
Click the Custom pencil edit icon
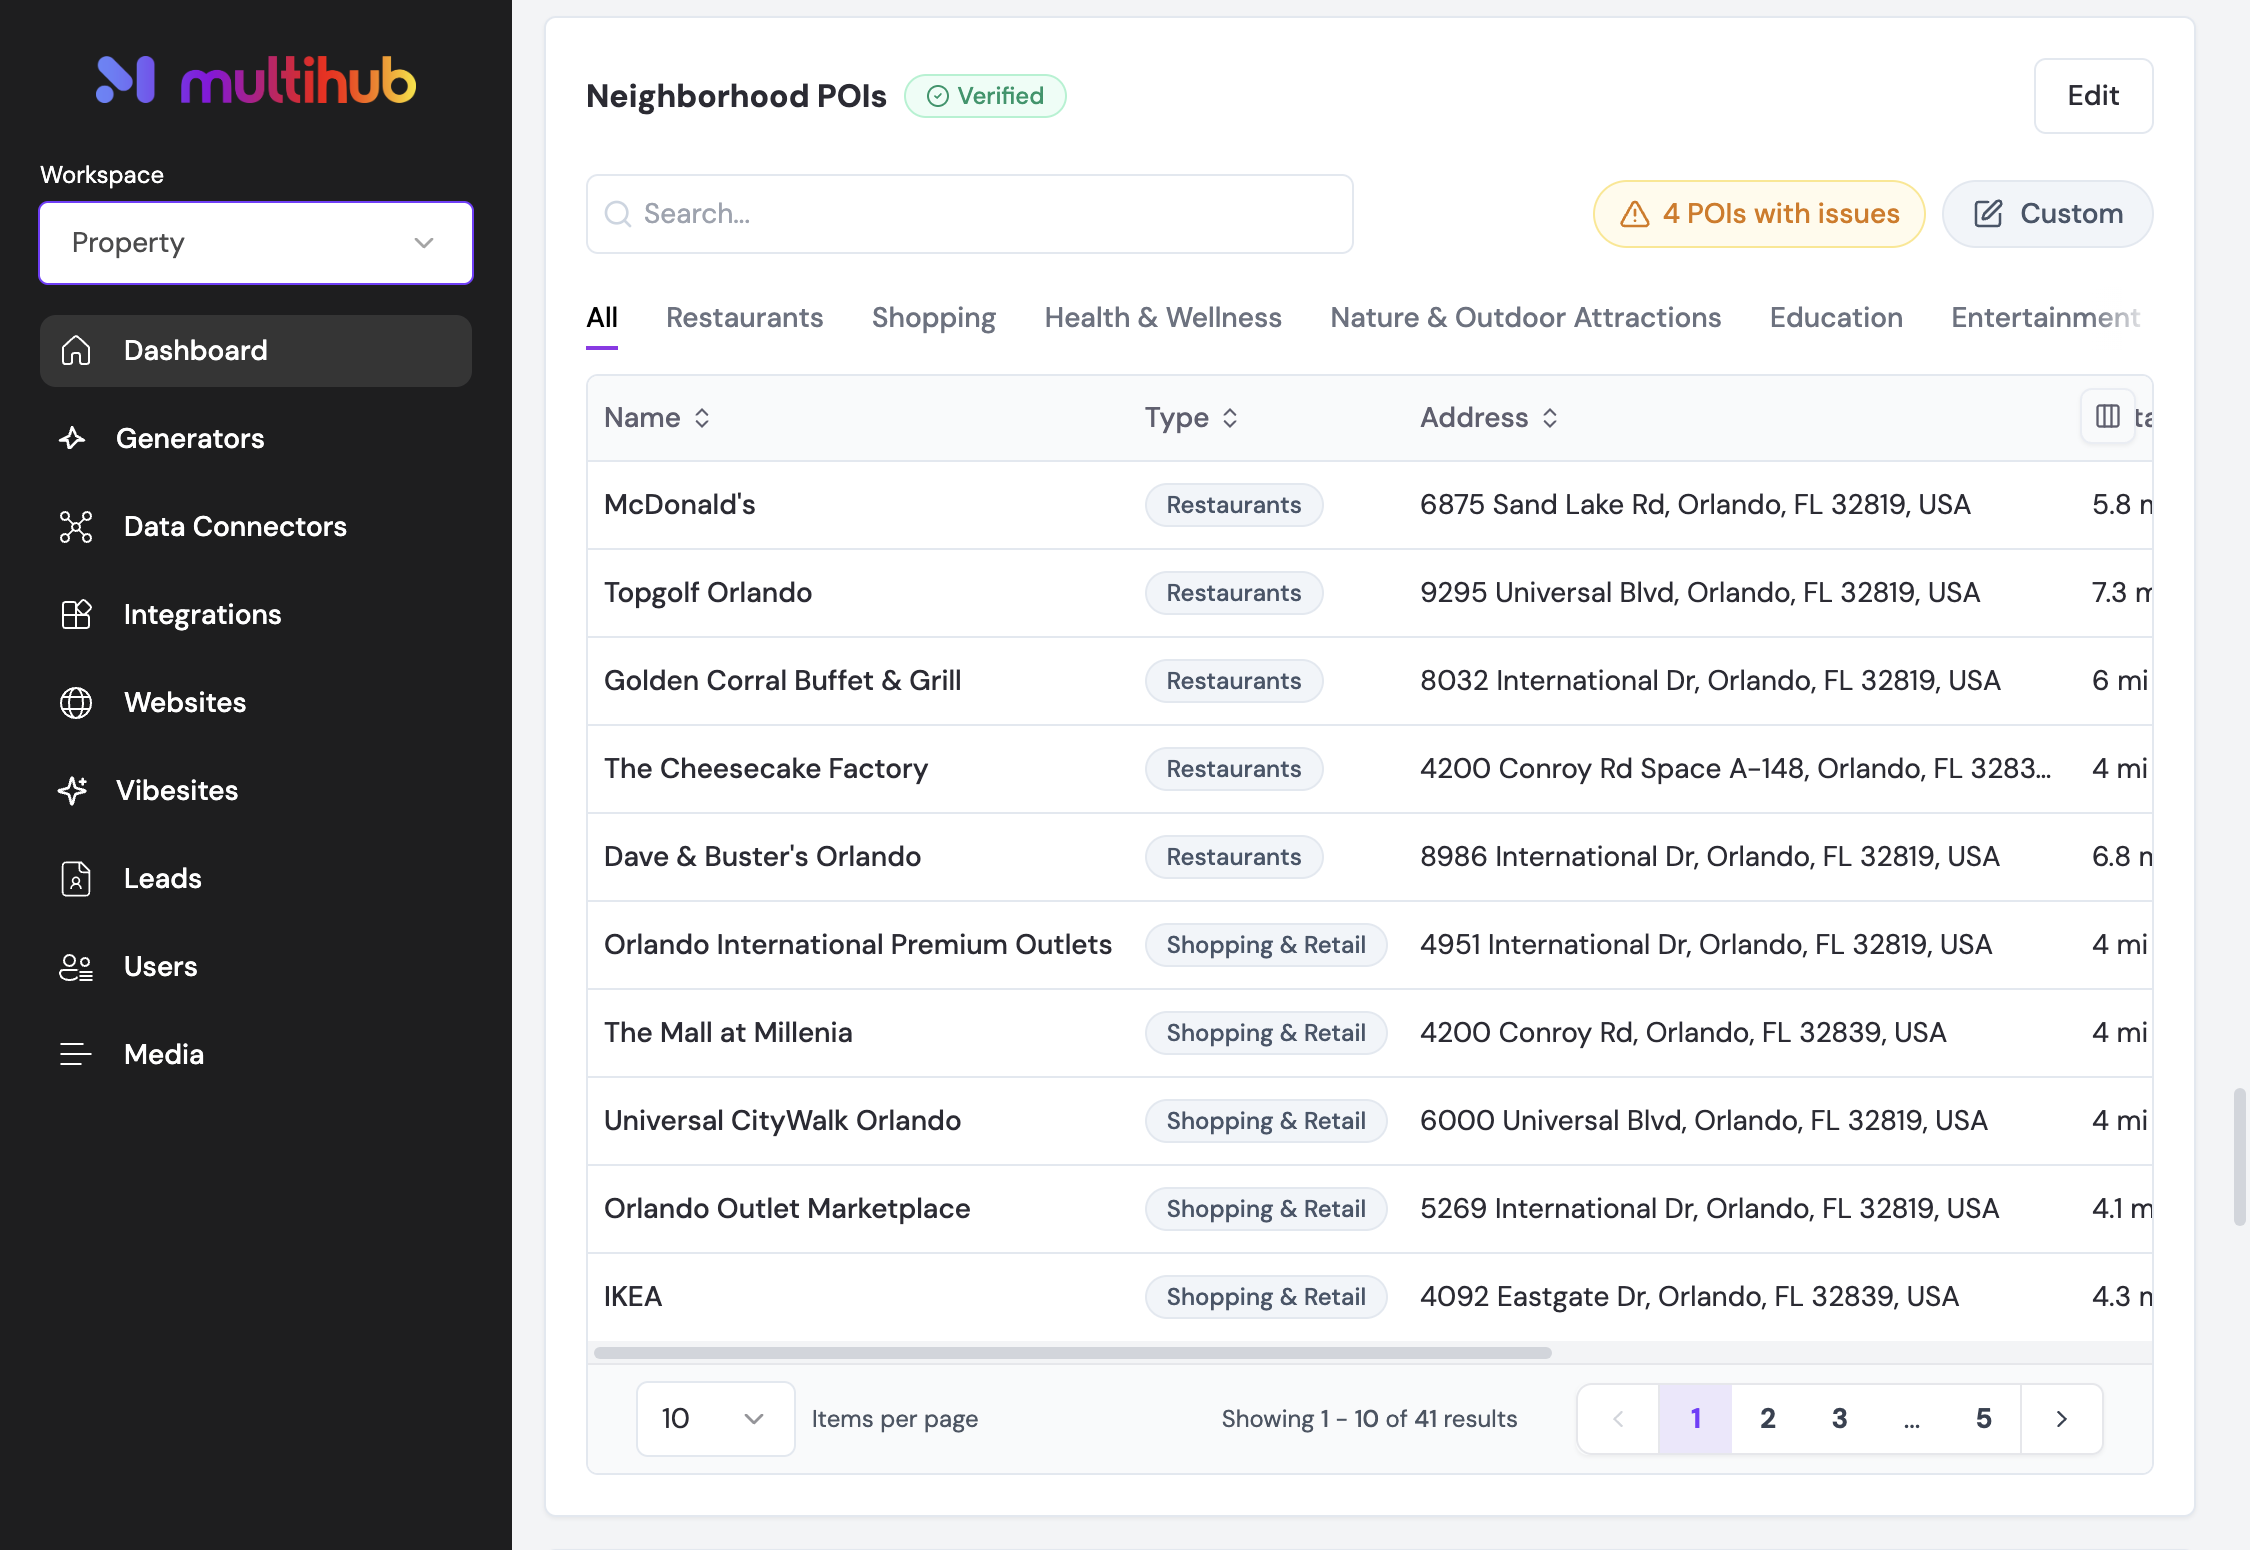pos(1988,214)
